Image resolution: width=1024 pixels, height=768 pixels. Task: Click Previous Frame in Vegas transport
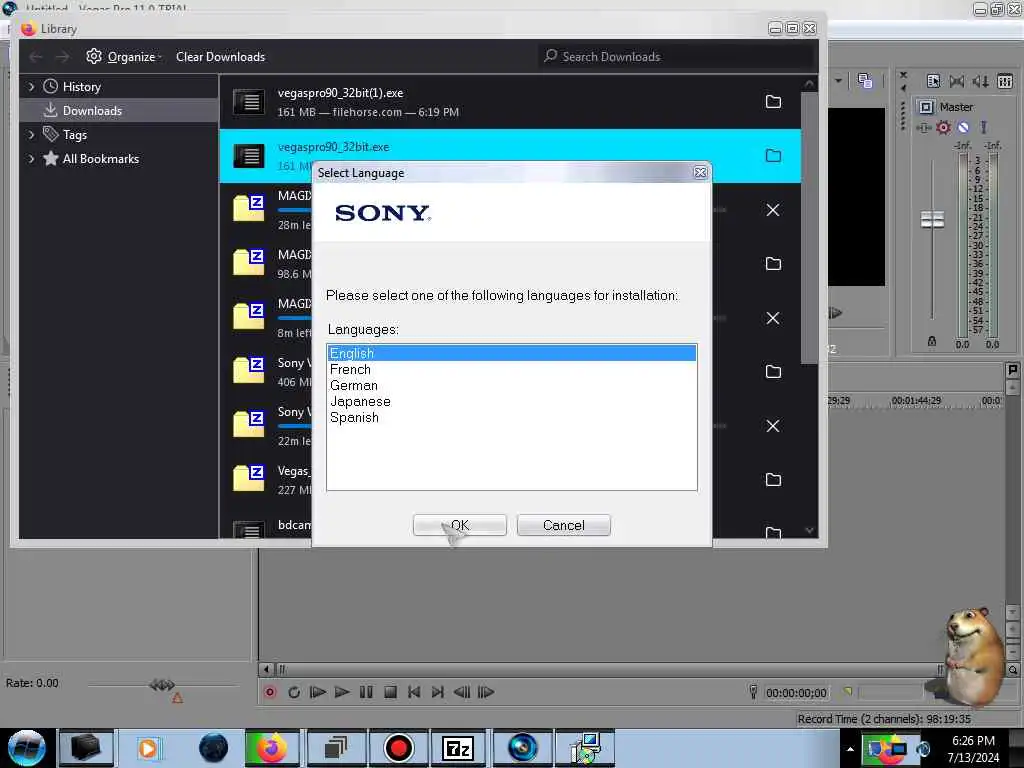(462, 692)
